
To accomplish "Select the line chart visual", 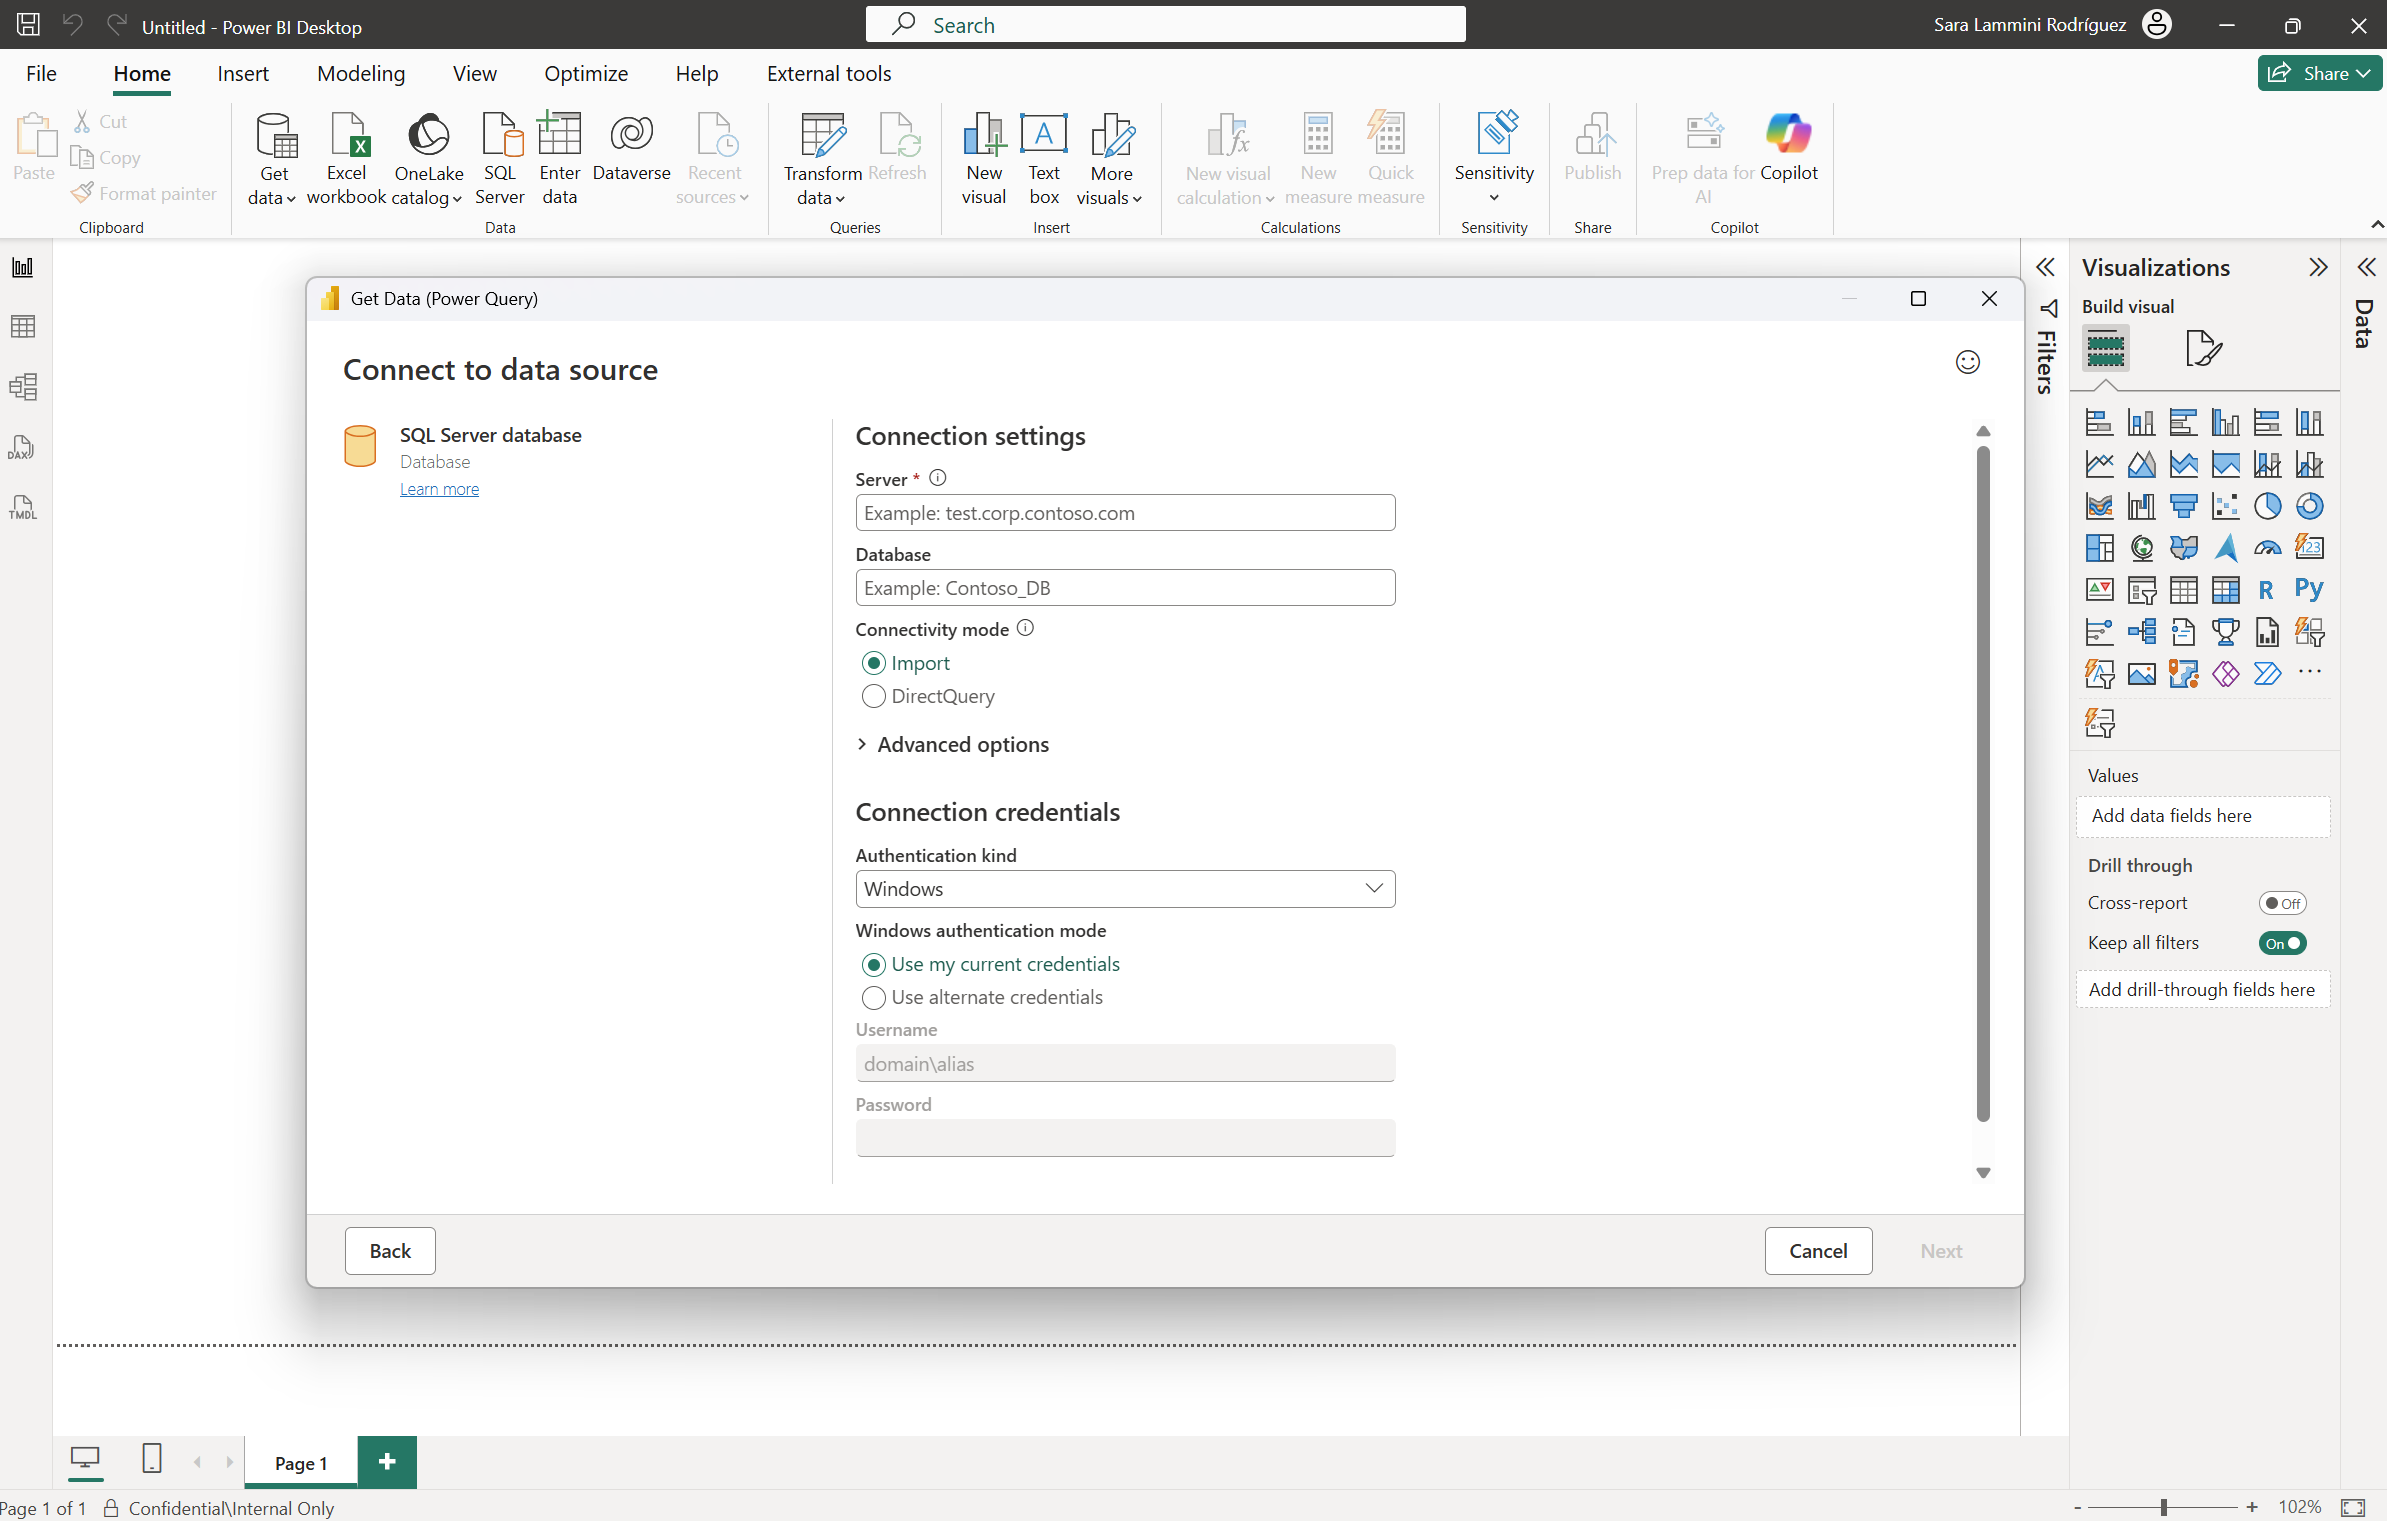I will [2099, 464].
